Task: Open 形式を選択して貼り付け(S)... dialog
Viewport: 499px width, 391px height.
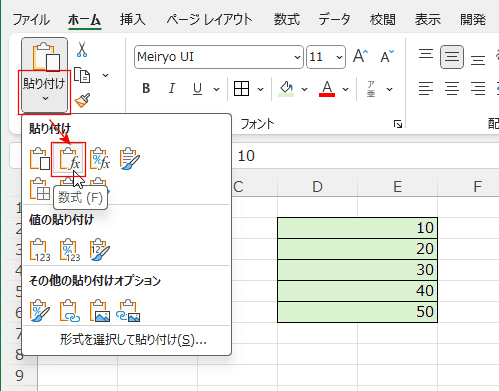Action: click(x=133, y=340)
